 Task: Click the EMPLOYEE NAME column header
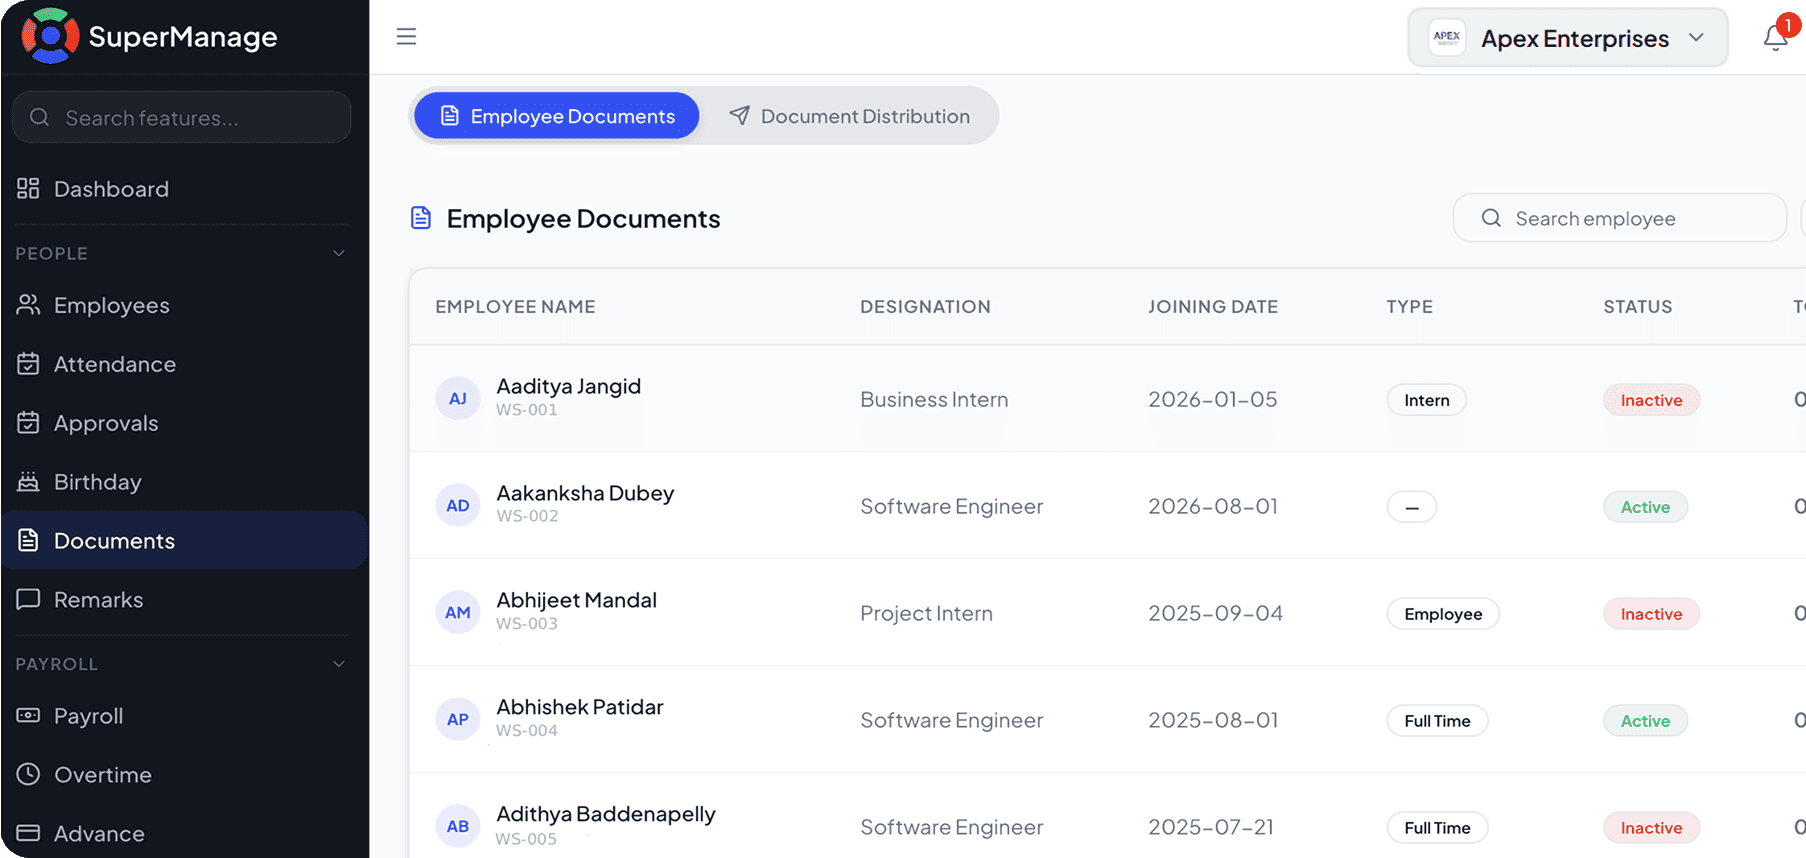515,307
